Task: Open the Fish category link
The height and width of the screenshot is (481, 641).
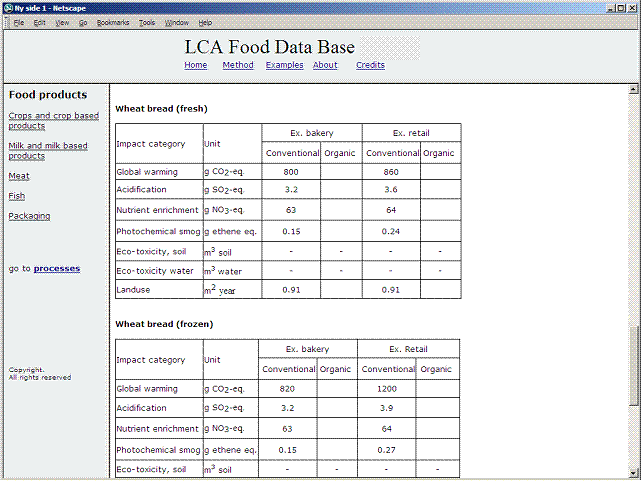Action: click(x=17, y=196)
